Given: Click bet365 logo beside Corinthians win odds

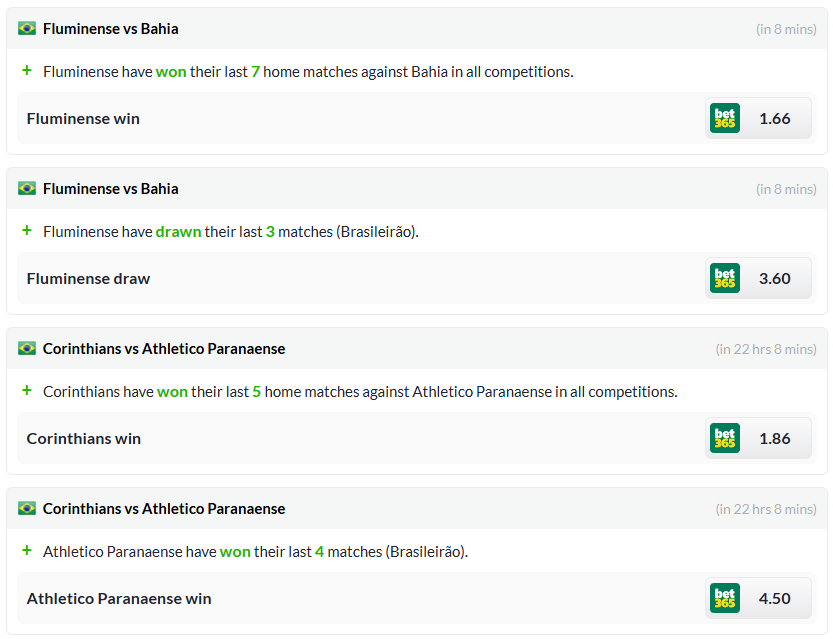Looking at the screenshot, I should [x=725, y=438].
